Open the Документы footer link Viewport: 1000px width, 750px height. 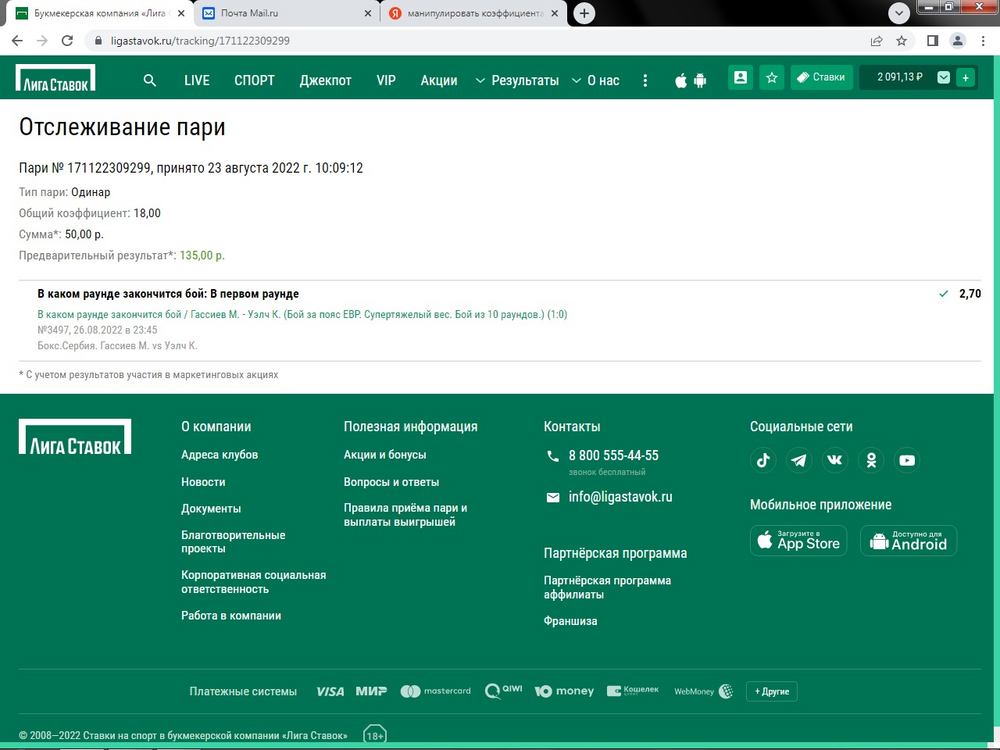point(211,509)
